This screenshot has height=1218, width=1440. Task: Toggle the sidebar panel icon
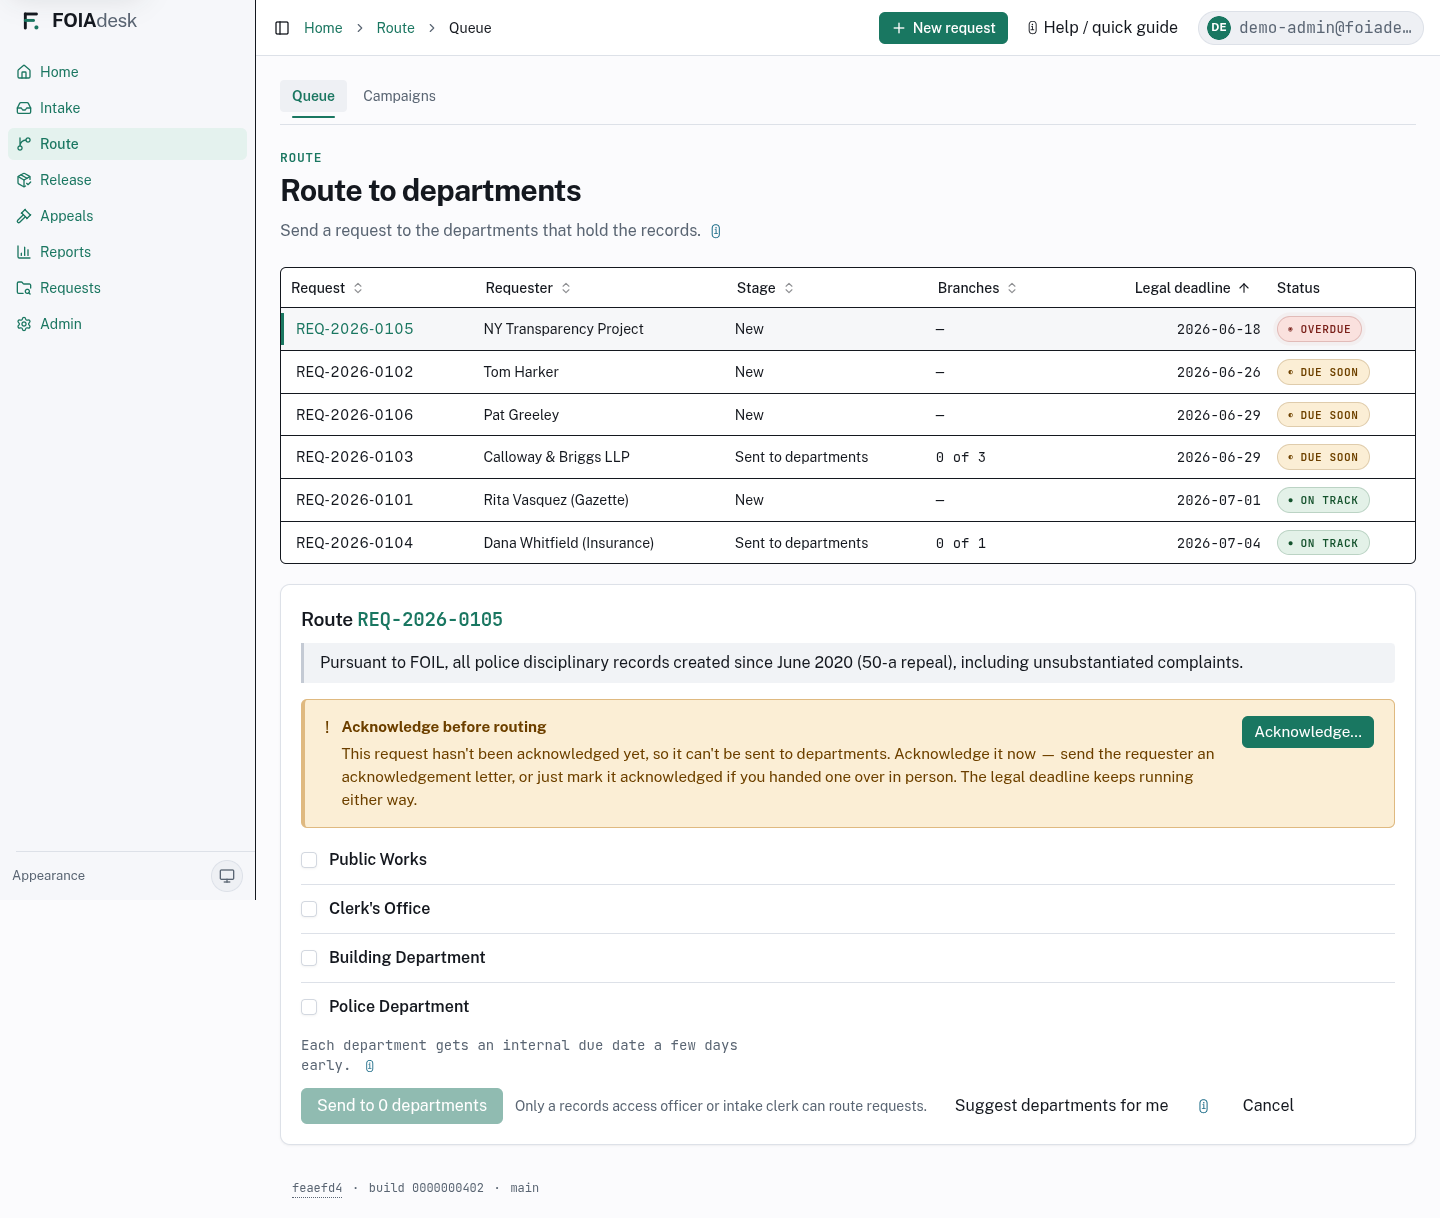coord(282,28)
